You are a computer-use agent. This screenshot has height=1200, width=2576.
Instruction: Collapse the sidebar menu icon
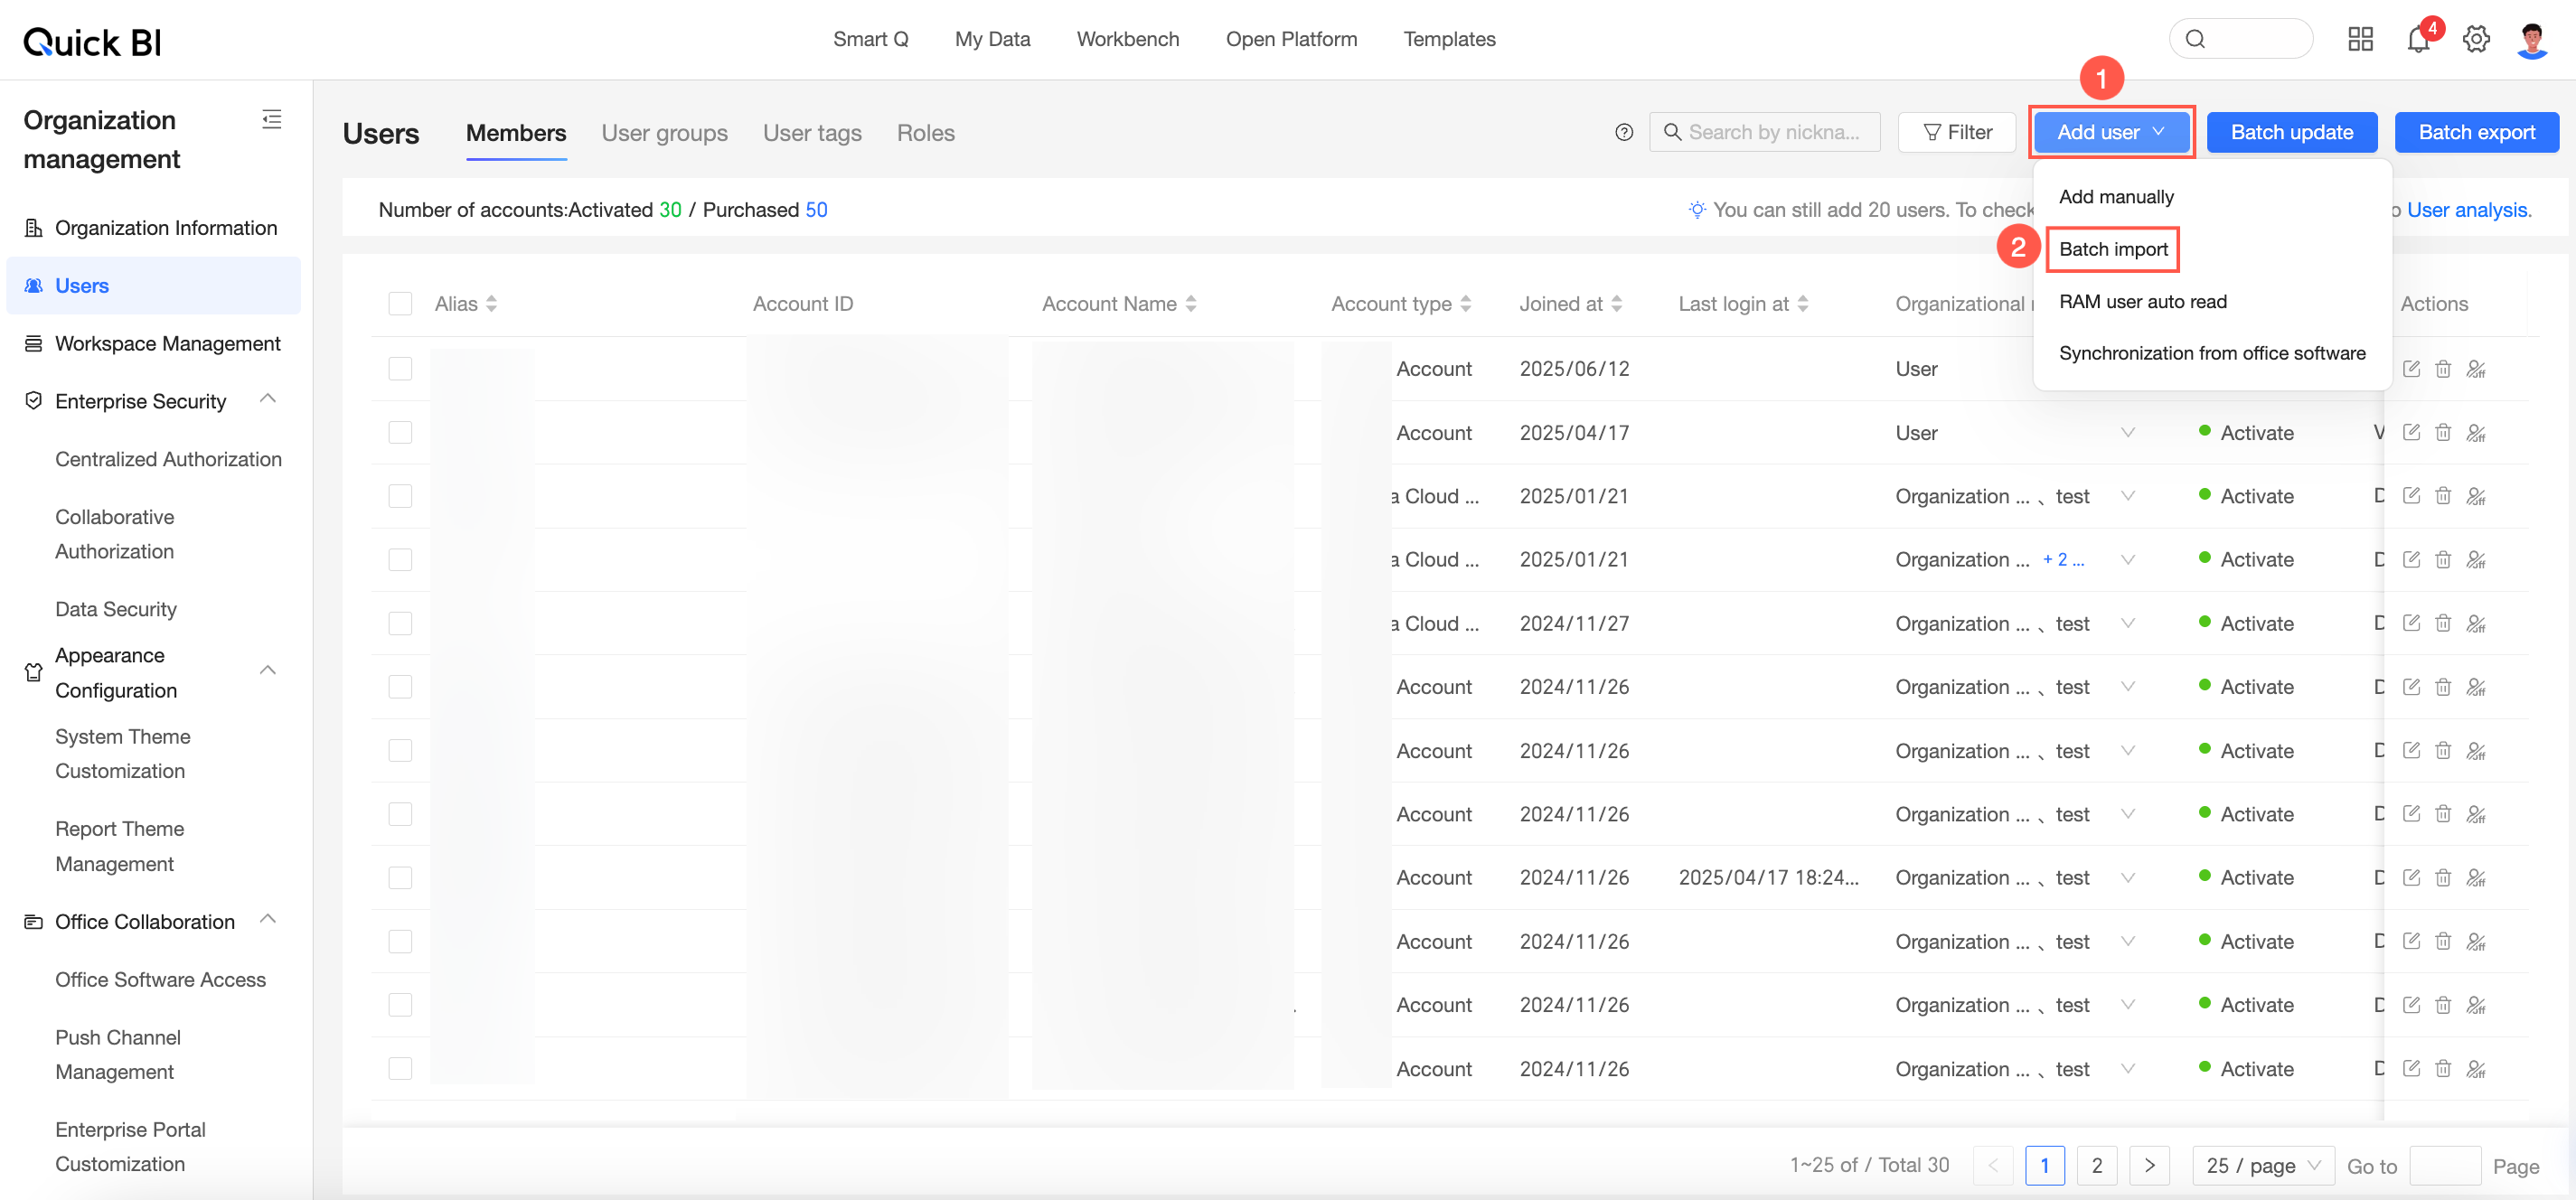coord(271,120)
